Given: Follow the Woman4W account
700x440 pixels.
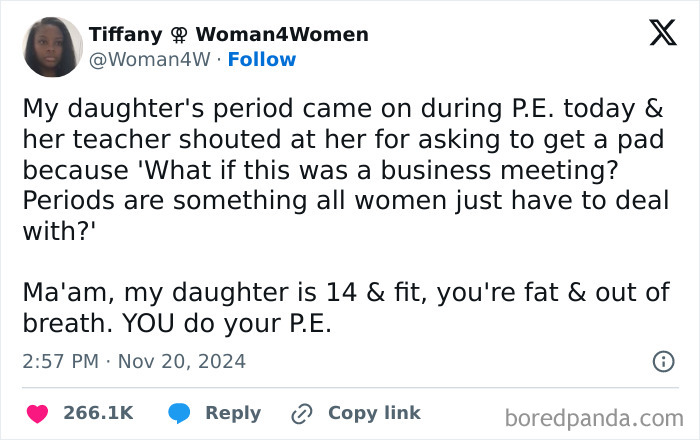Looking at the screenshot, I should click(x=262, y=59).
